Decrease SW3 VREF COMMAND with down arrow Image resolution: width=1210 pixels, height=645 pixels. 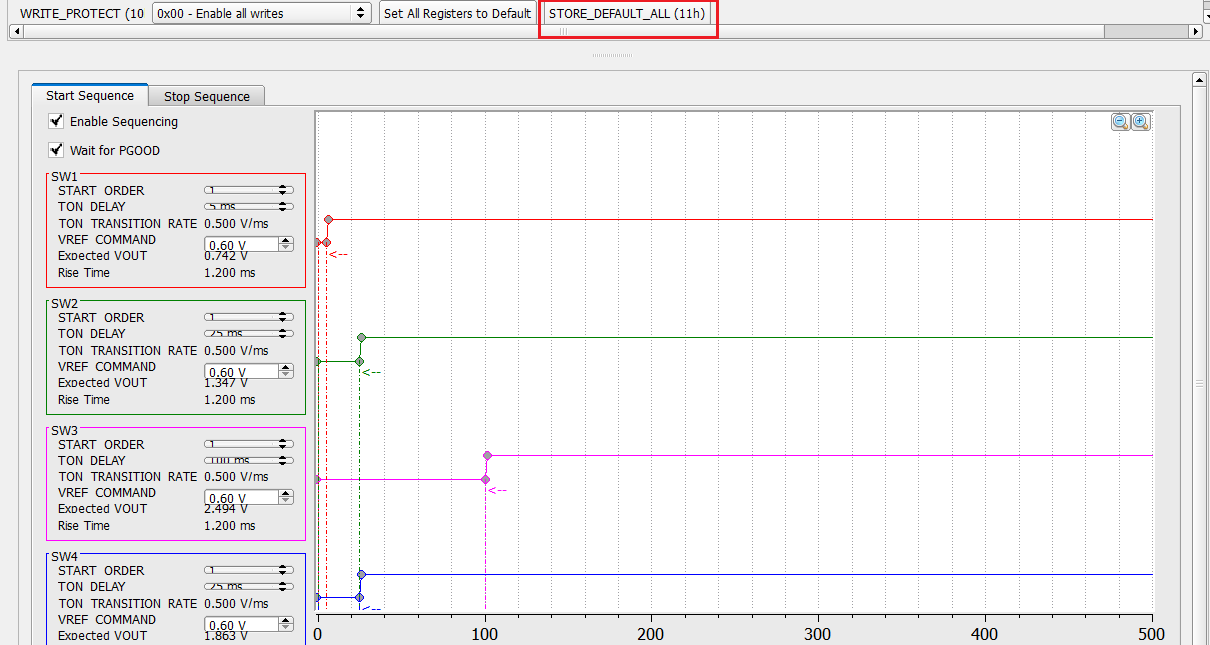[286, 502]
